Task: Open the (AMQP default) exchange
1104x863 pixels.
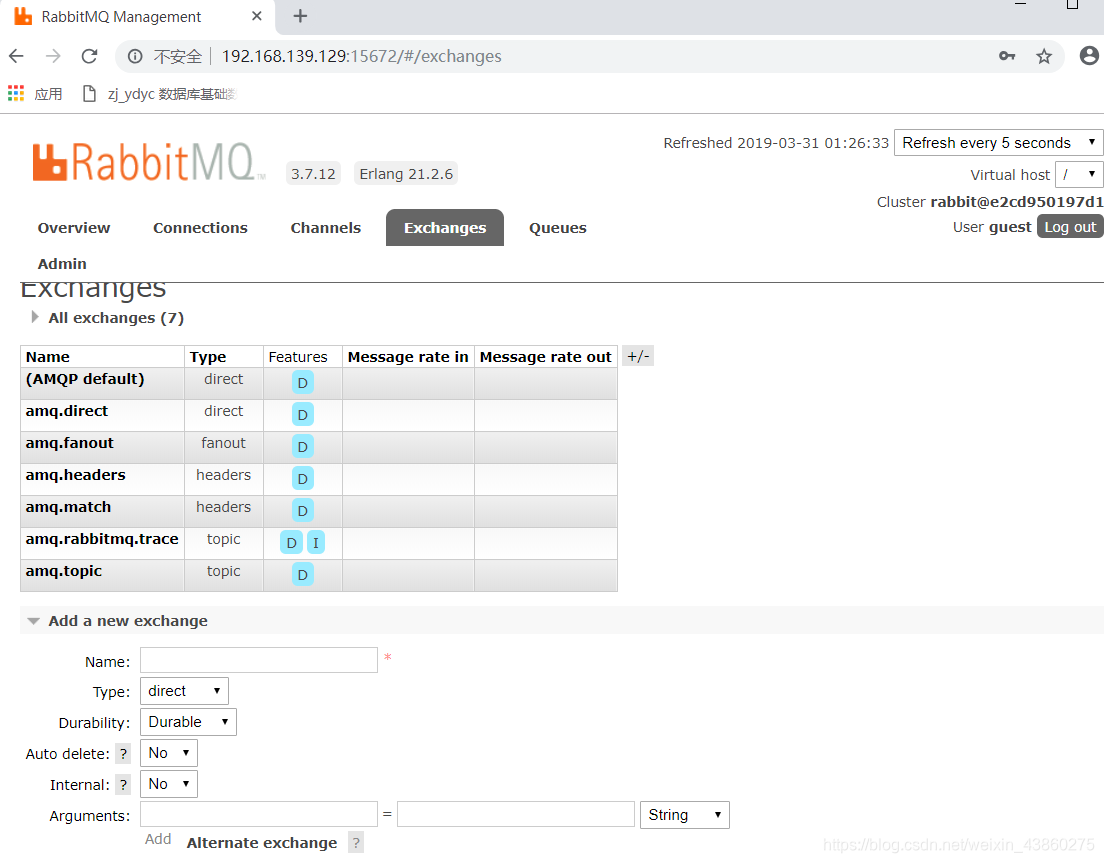Action: (85, 379)
